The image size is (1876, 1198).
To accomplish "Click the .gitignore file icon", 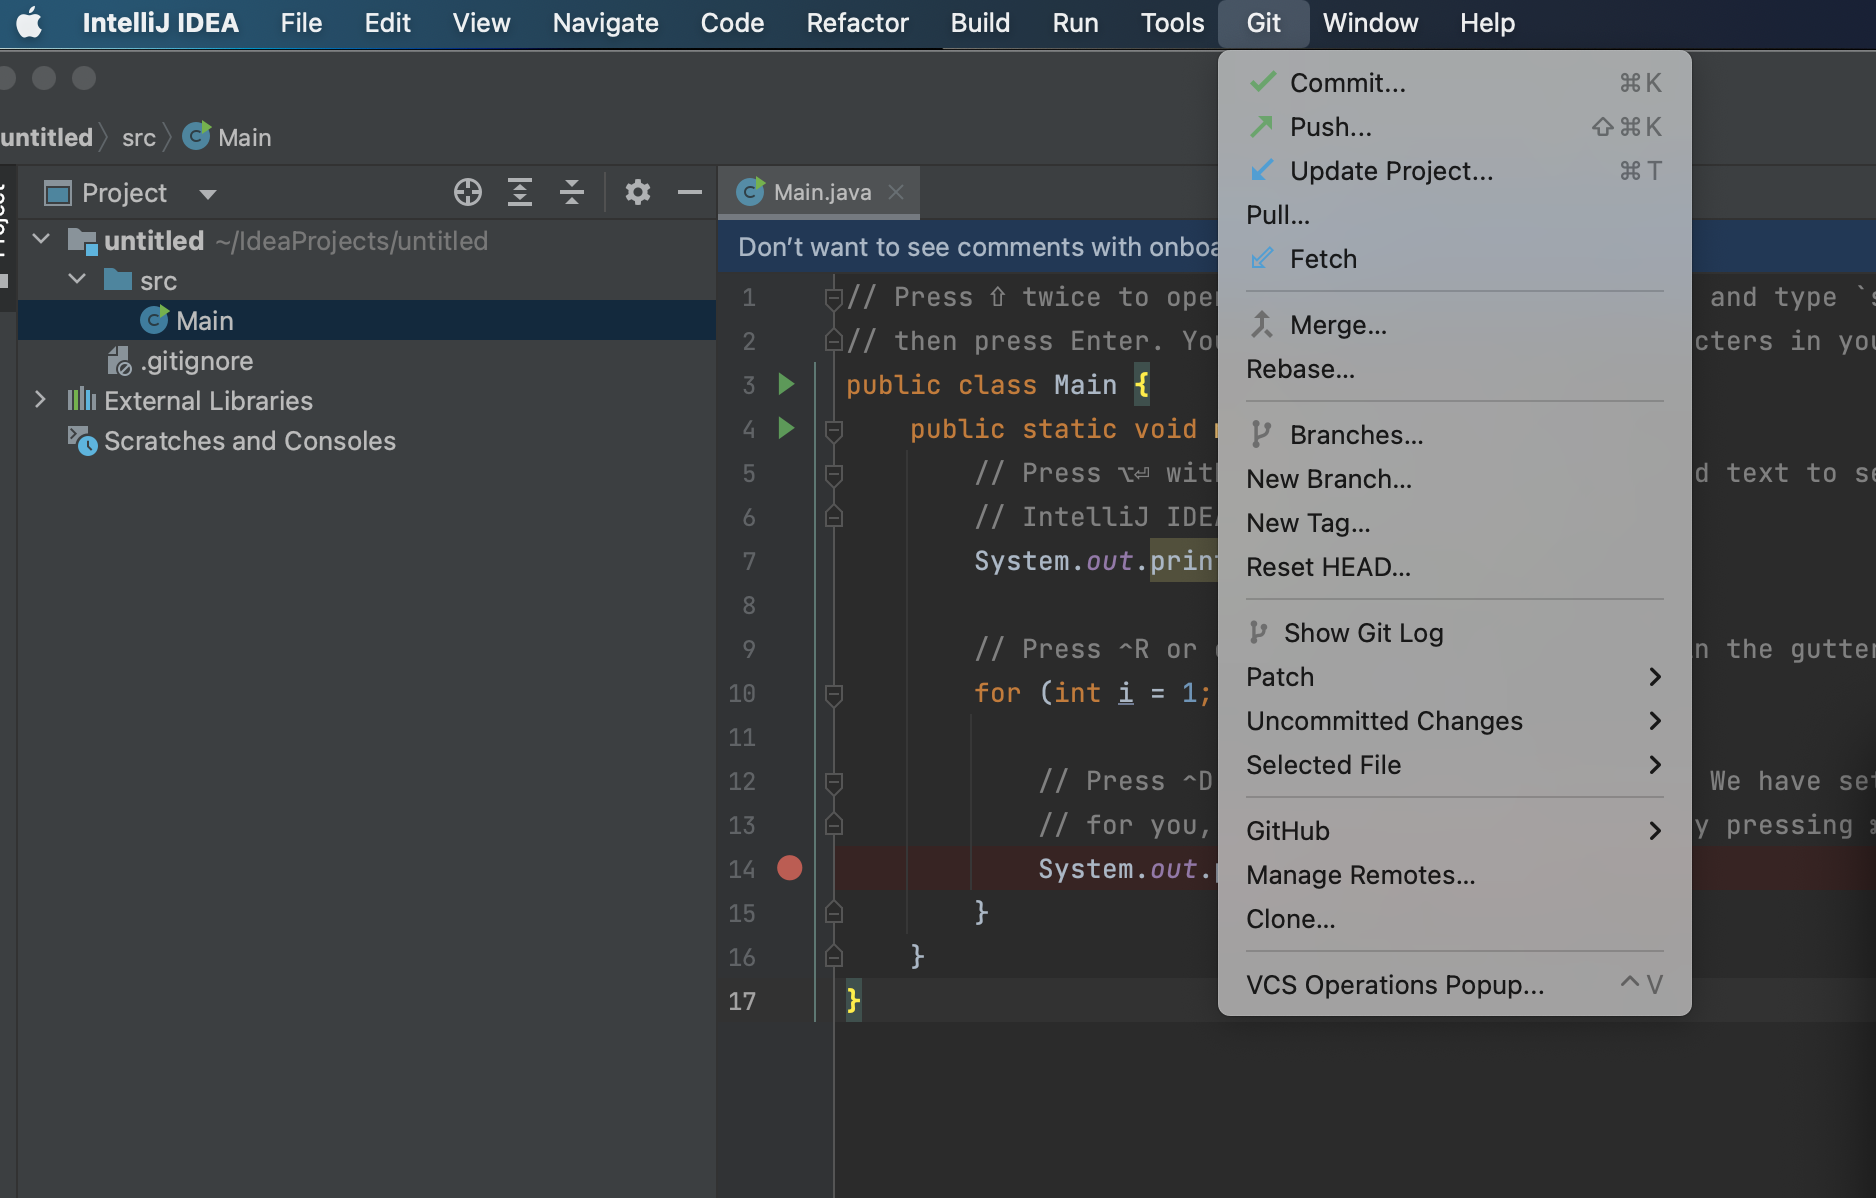I will click(x=119, y=361).
